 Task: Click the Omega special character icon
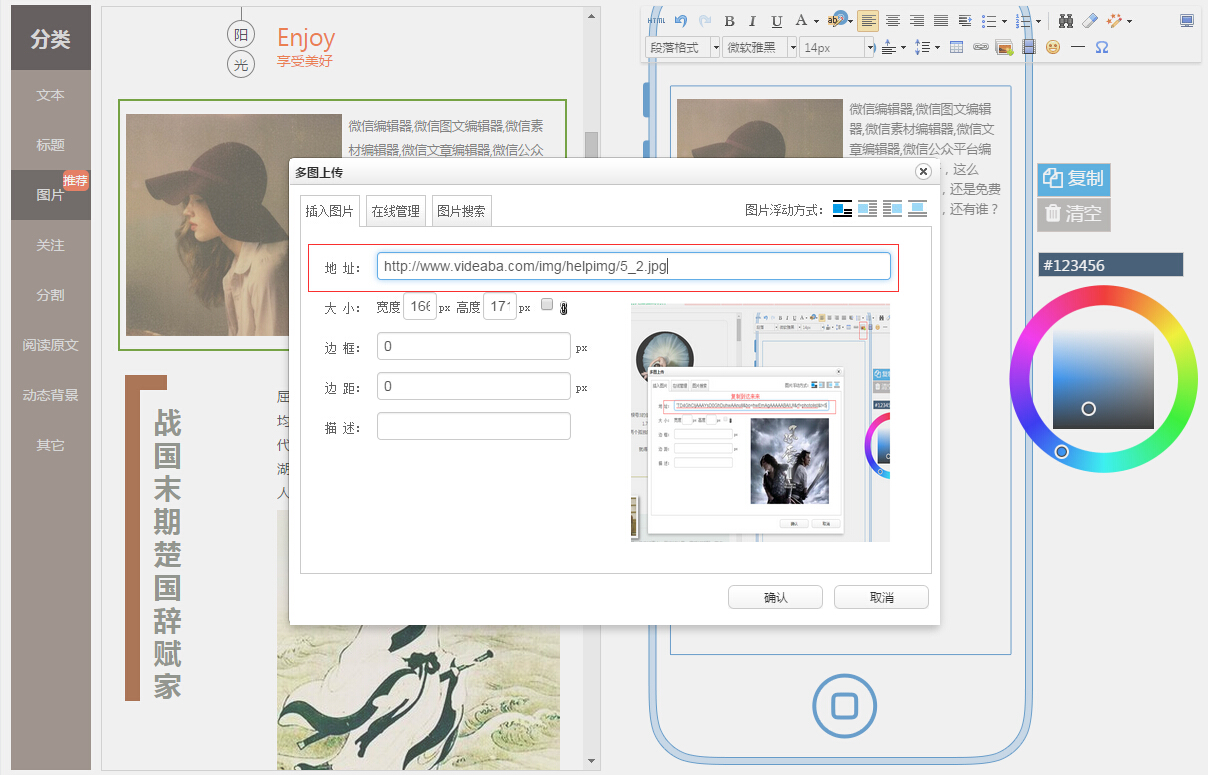pos(1102,47)
